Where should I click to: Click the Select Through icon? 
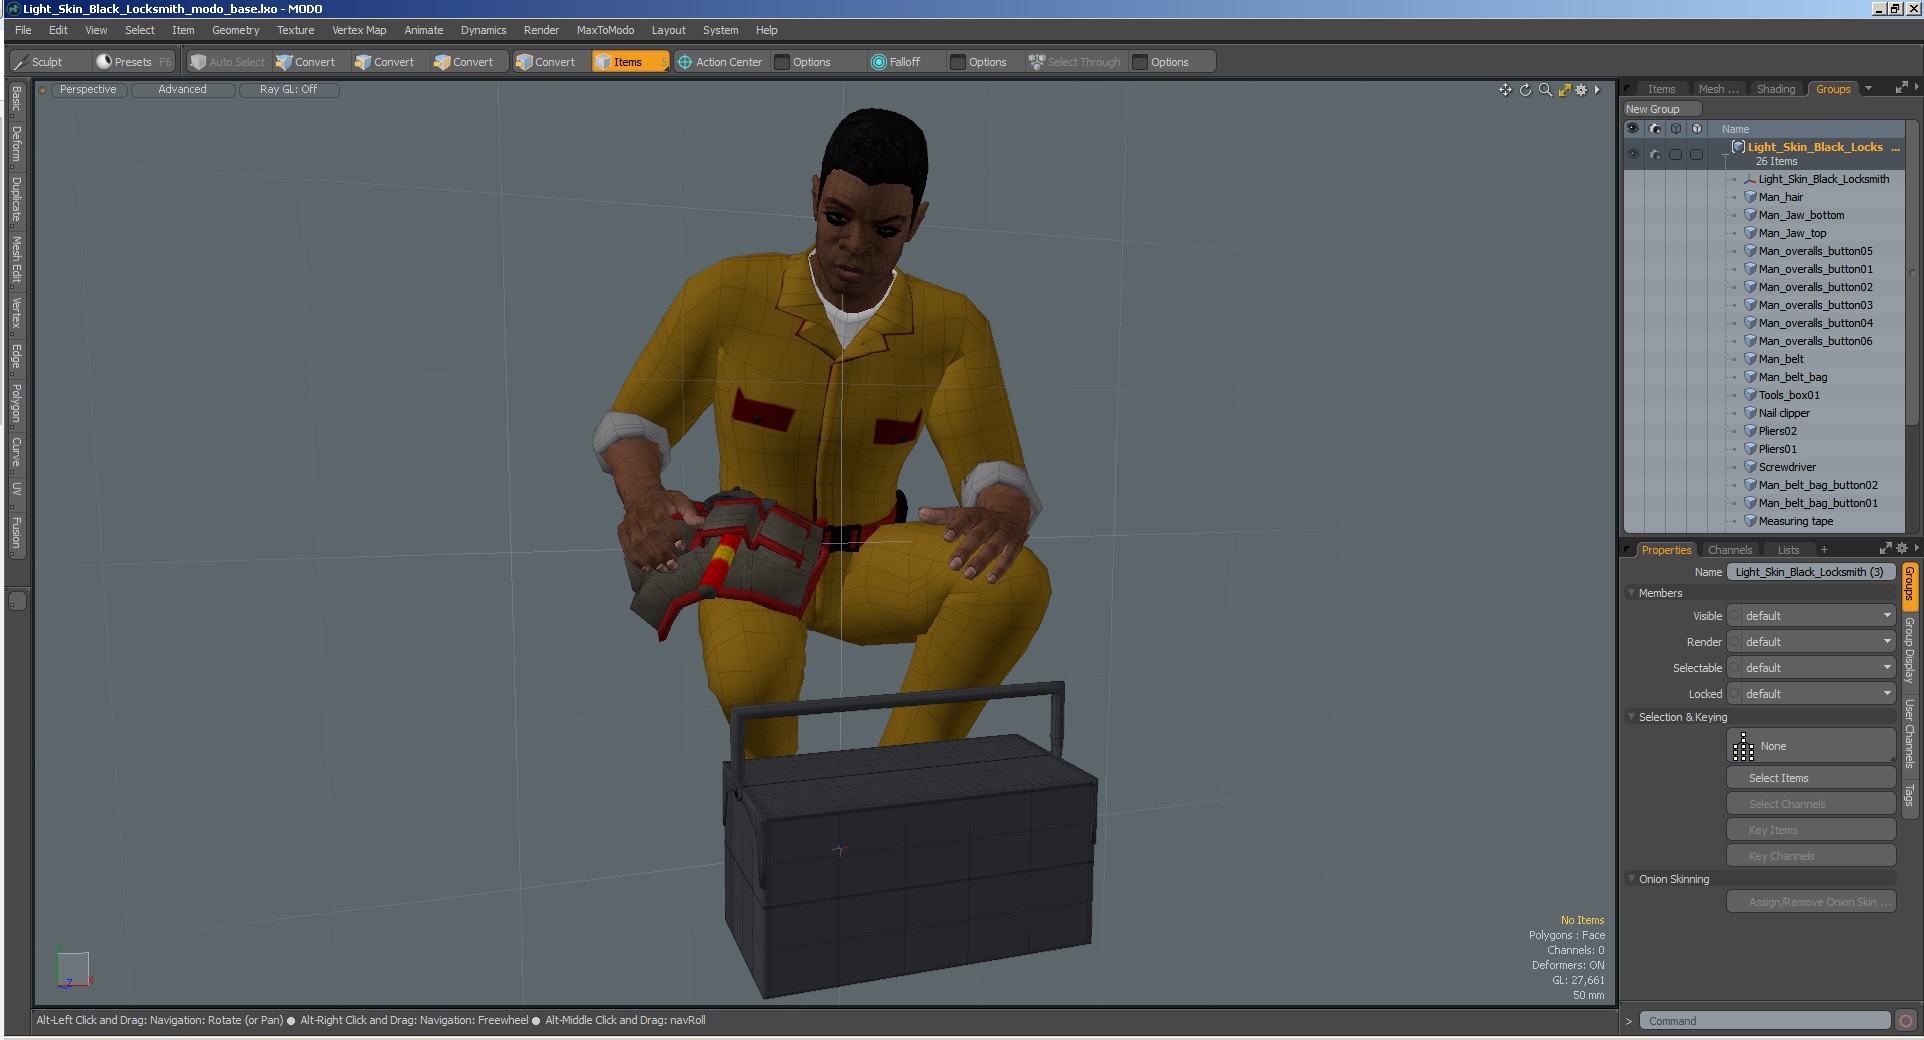pyautogui.click(x=1037, y=62)
